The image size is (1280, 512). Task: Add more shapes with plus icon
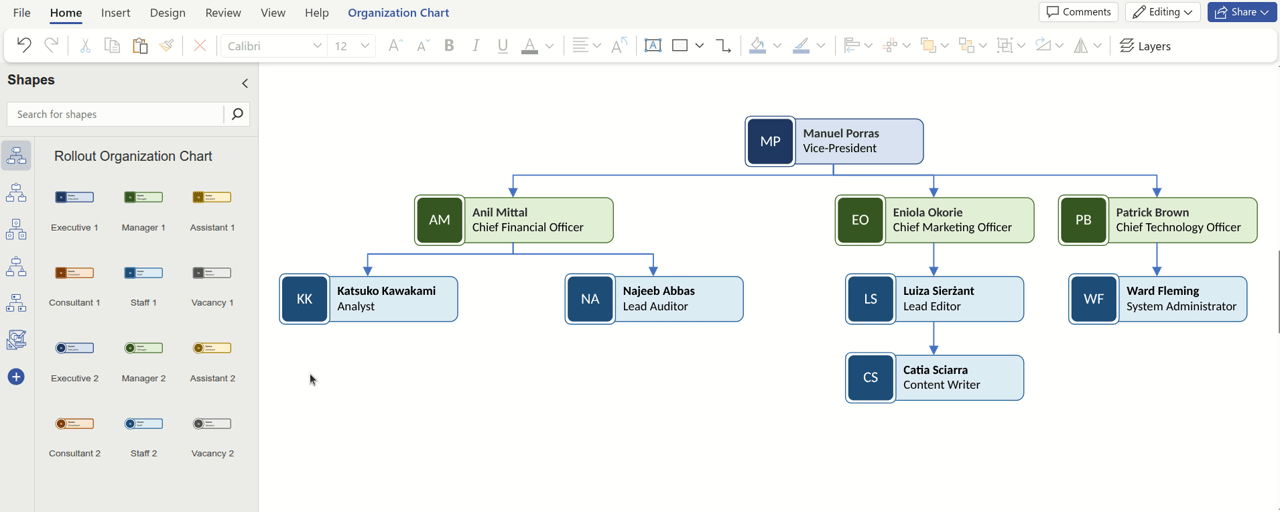point(16,377)
